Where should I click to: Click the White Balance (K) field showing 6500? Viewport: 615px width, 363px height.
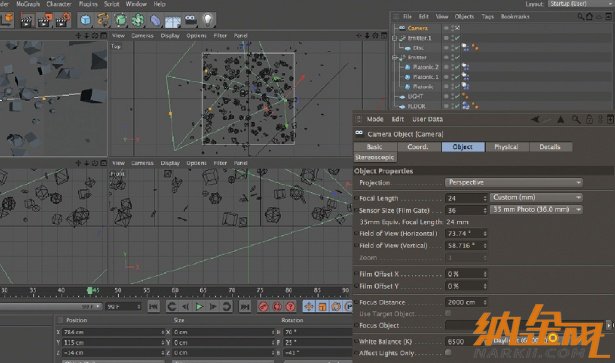(467, 341)
